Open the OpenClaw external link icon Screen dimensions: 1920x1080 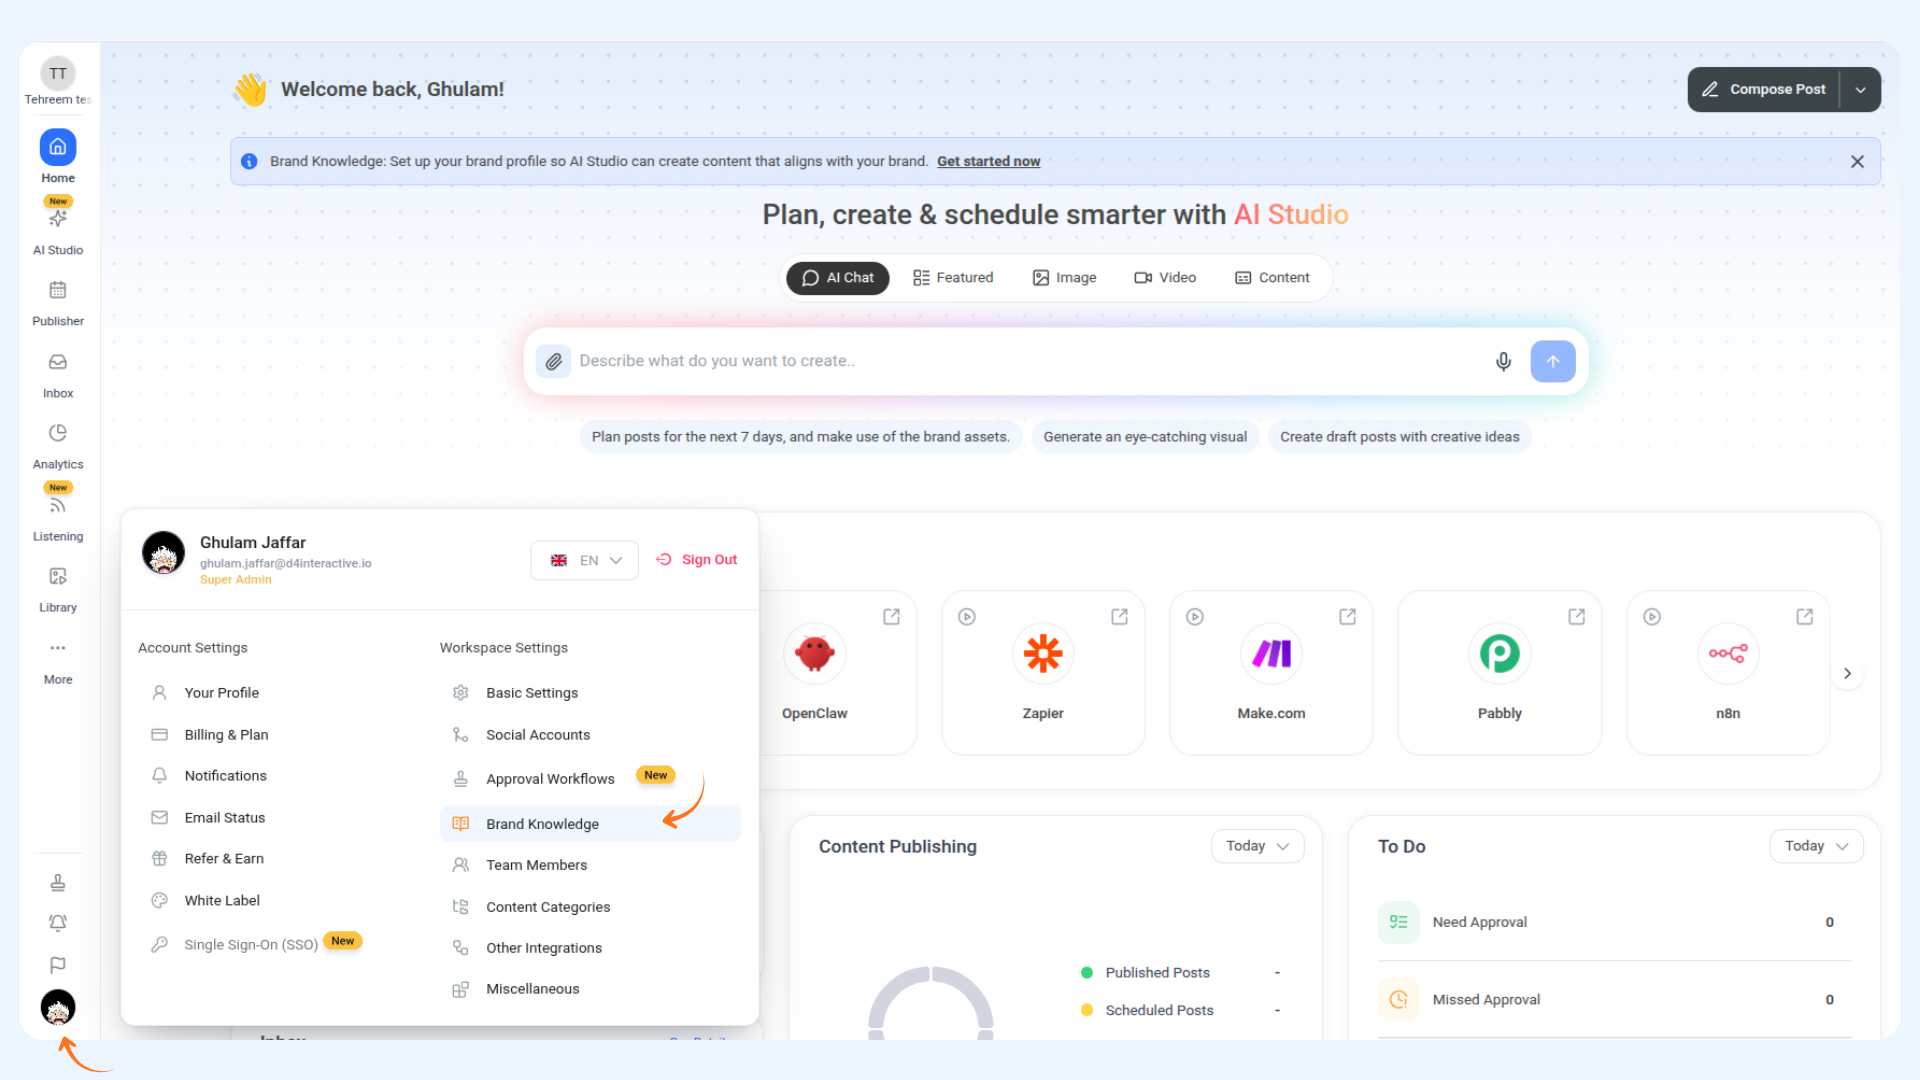point(892,617)
